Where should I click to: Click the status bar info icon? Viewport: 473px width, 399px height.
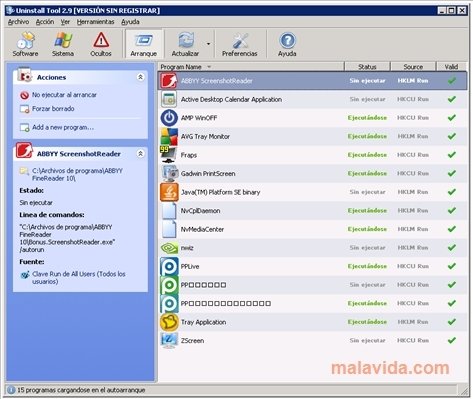click(x=11, y=390)
